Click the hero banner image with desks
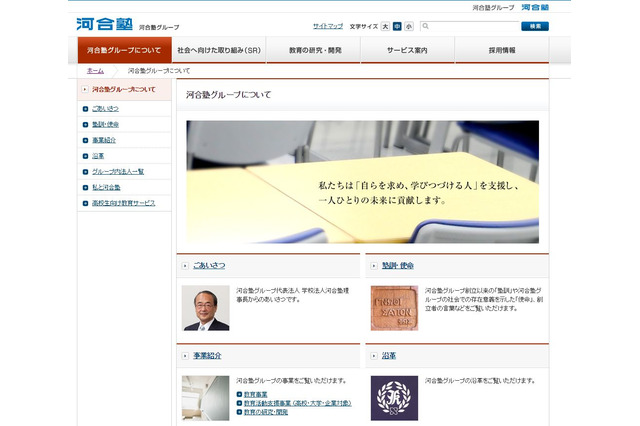Viewport: 640px width, 426px height. pos(362,182)
